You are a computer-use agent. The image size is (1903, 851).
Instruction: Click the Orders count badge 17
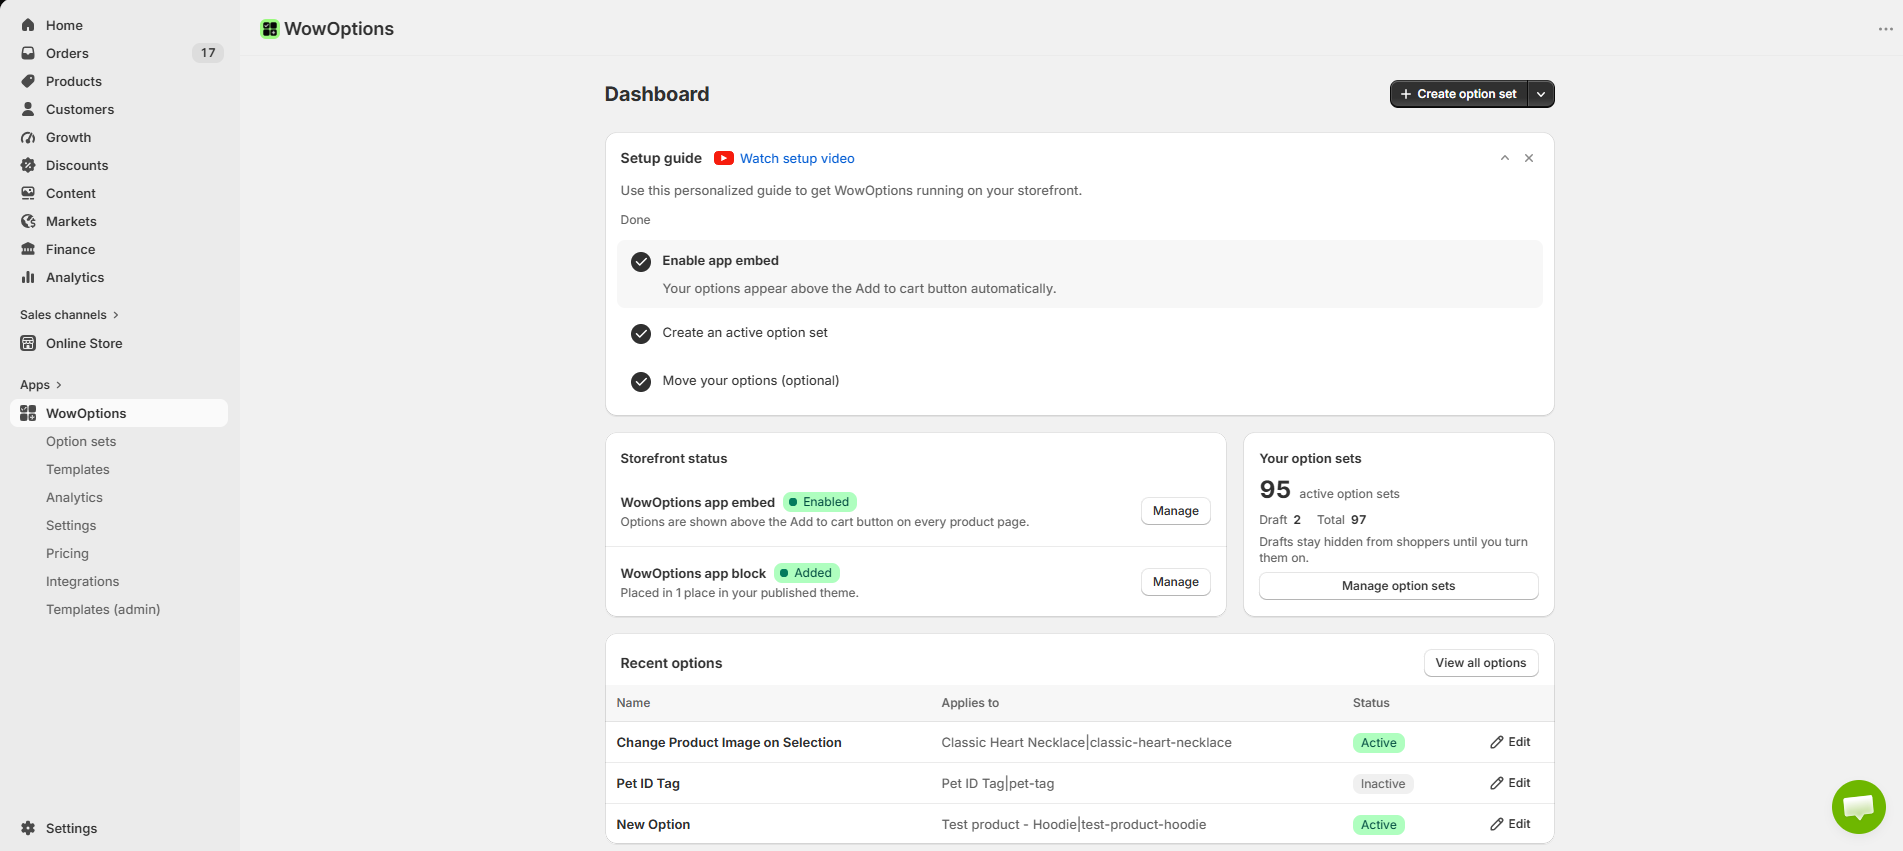[x=208, y=53]
